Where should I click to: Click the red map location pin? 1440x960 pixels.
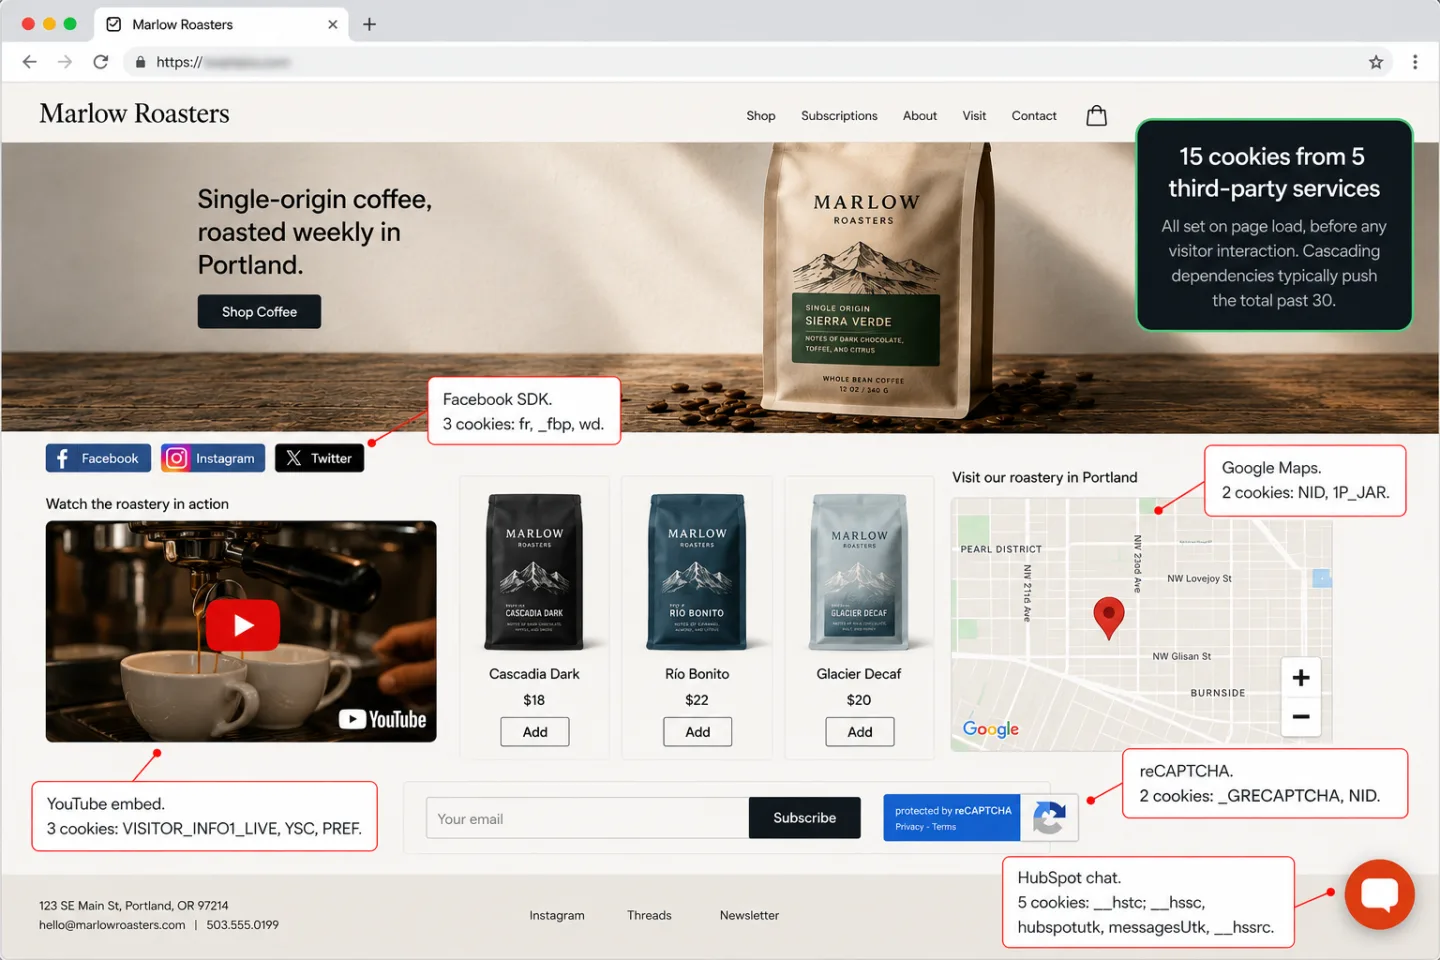tap(1108, 617)
